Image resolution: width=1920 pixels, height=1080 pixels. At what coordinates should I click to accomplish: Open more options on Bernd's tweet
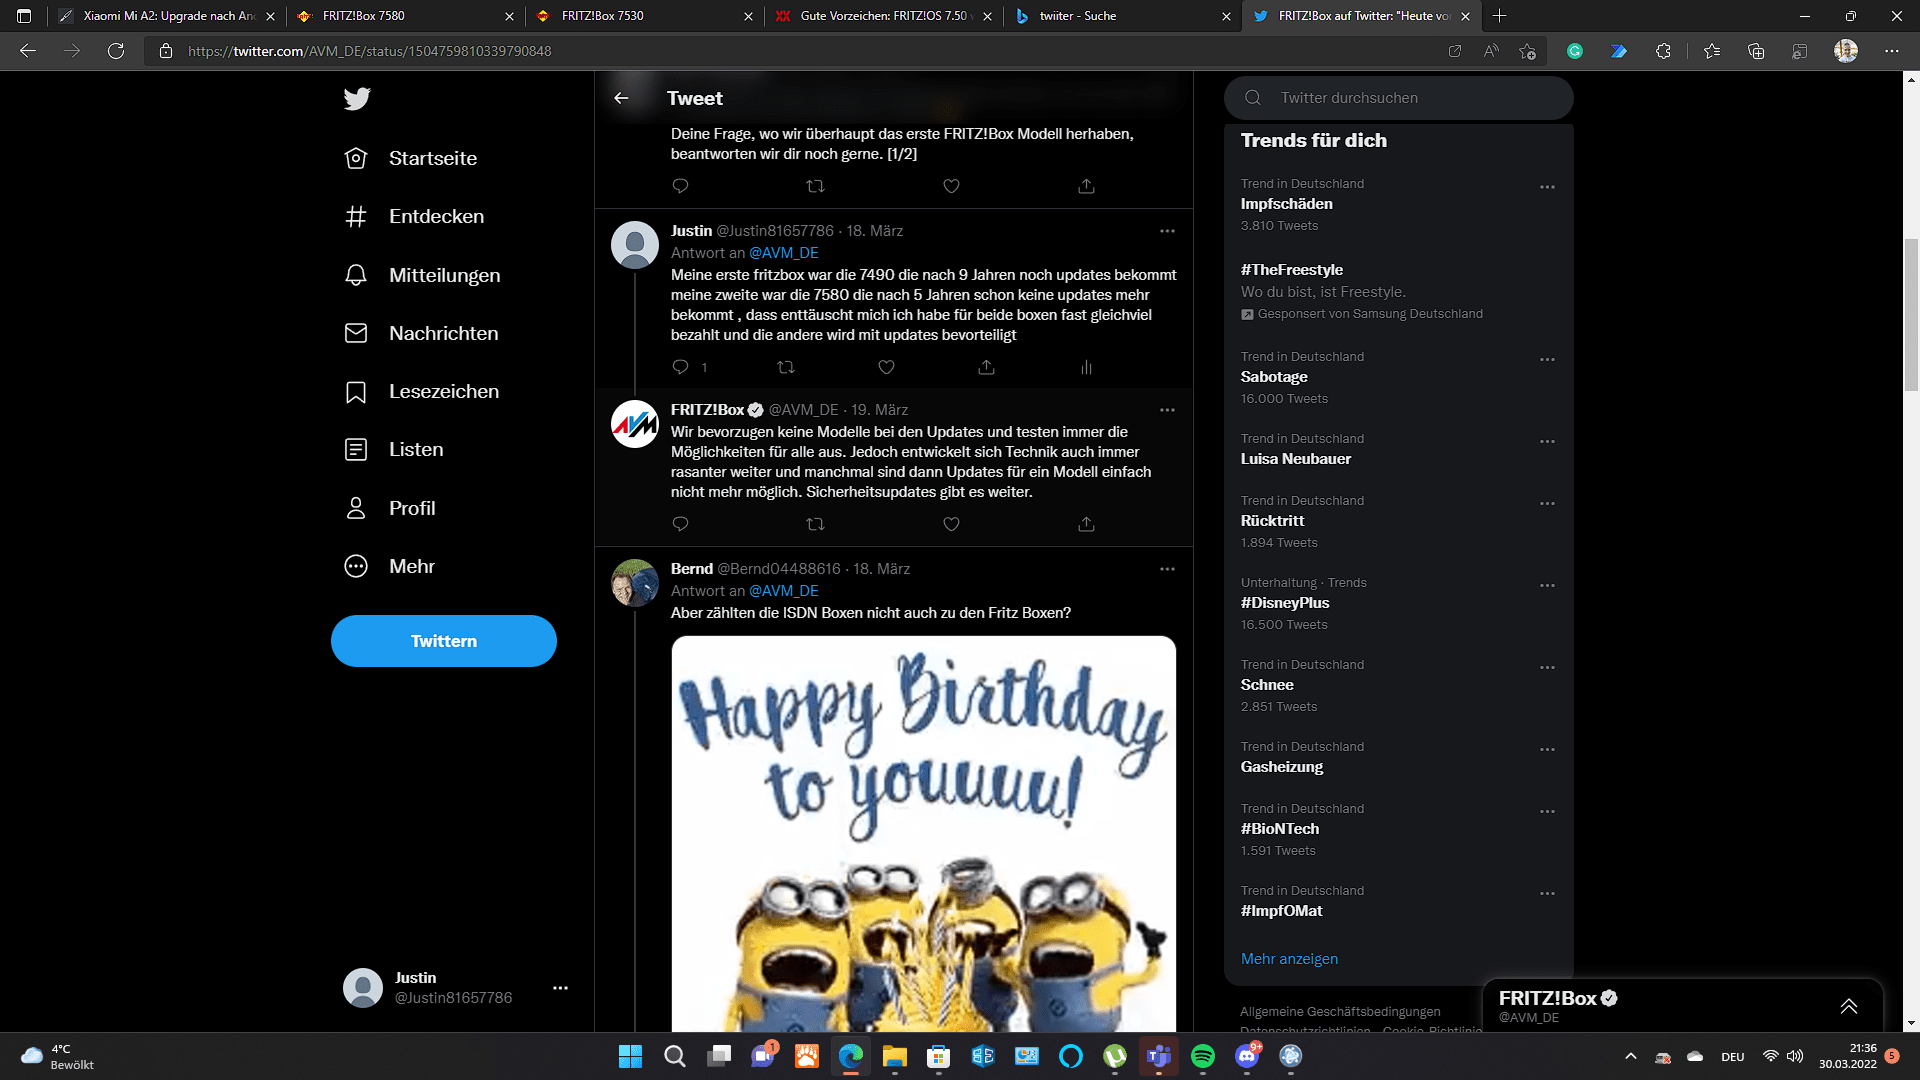point(1167,569)
